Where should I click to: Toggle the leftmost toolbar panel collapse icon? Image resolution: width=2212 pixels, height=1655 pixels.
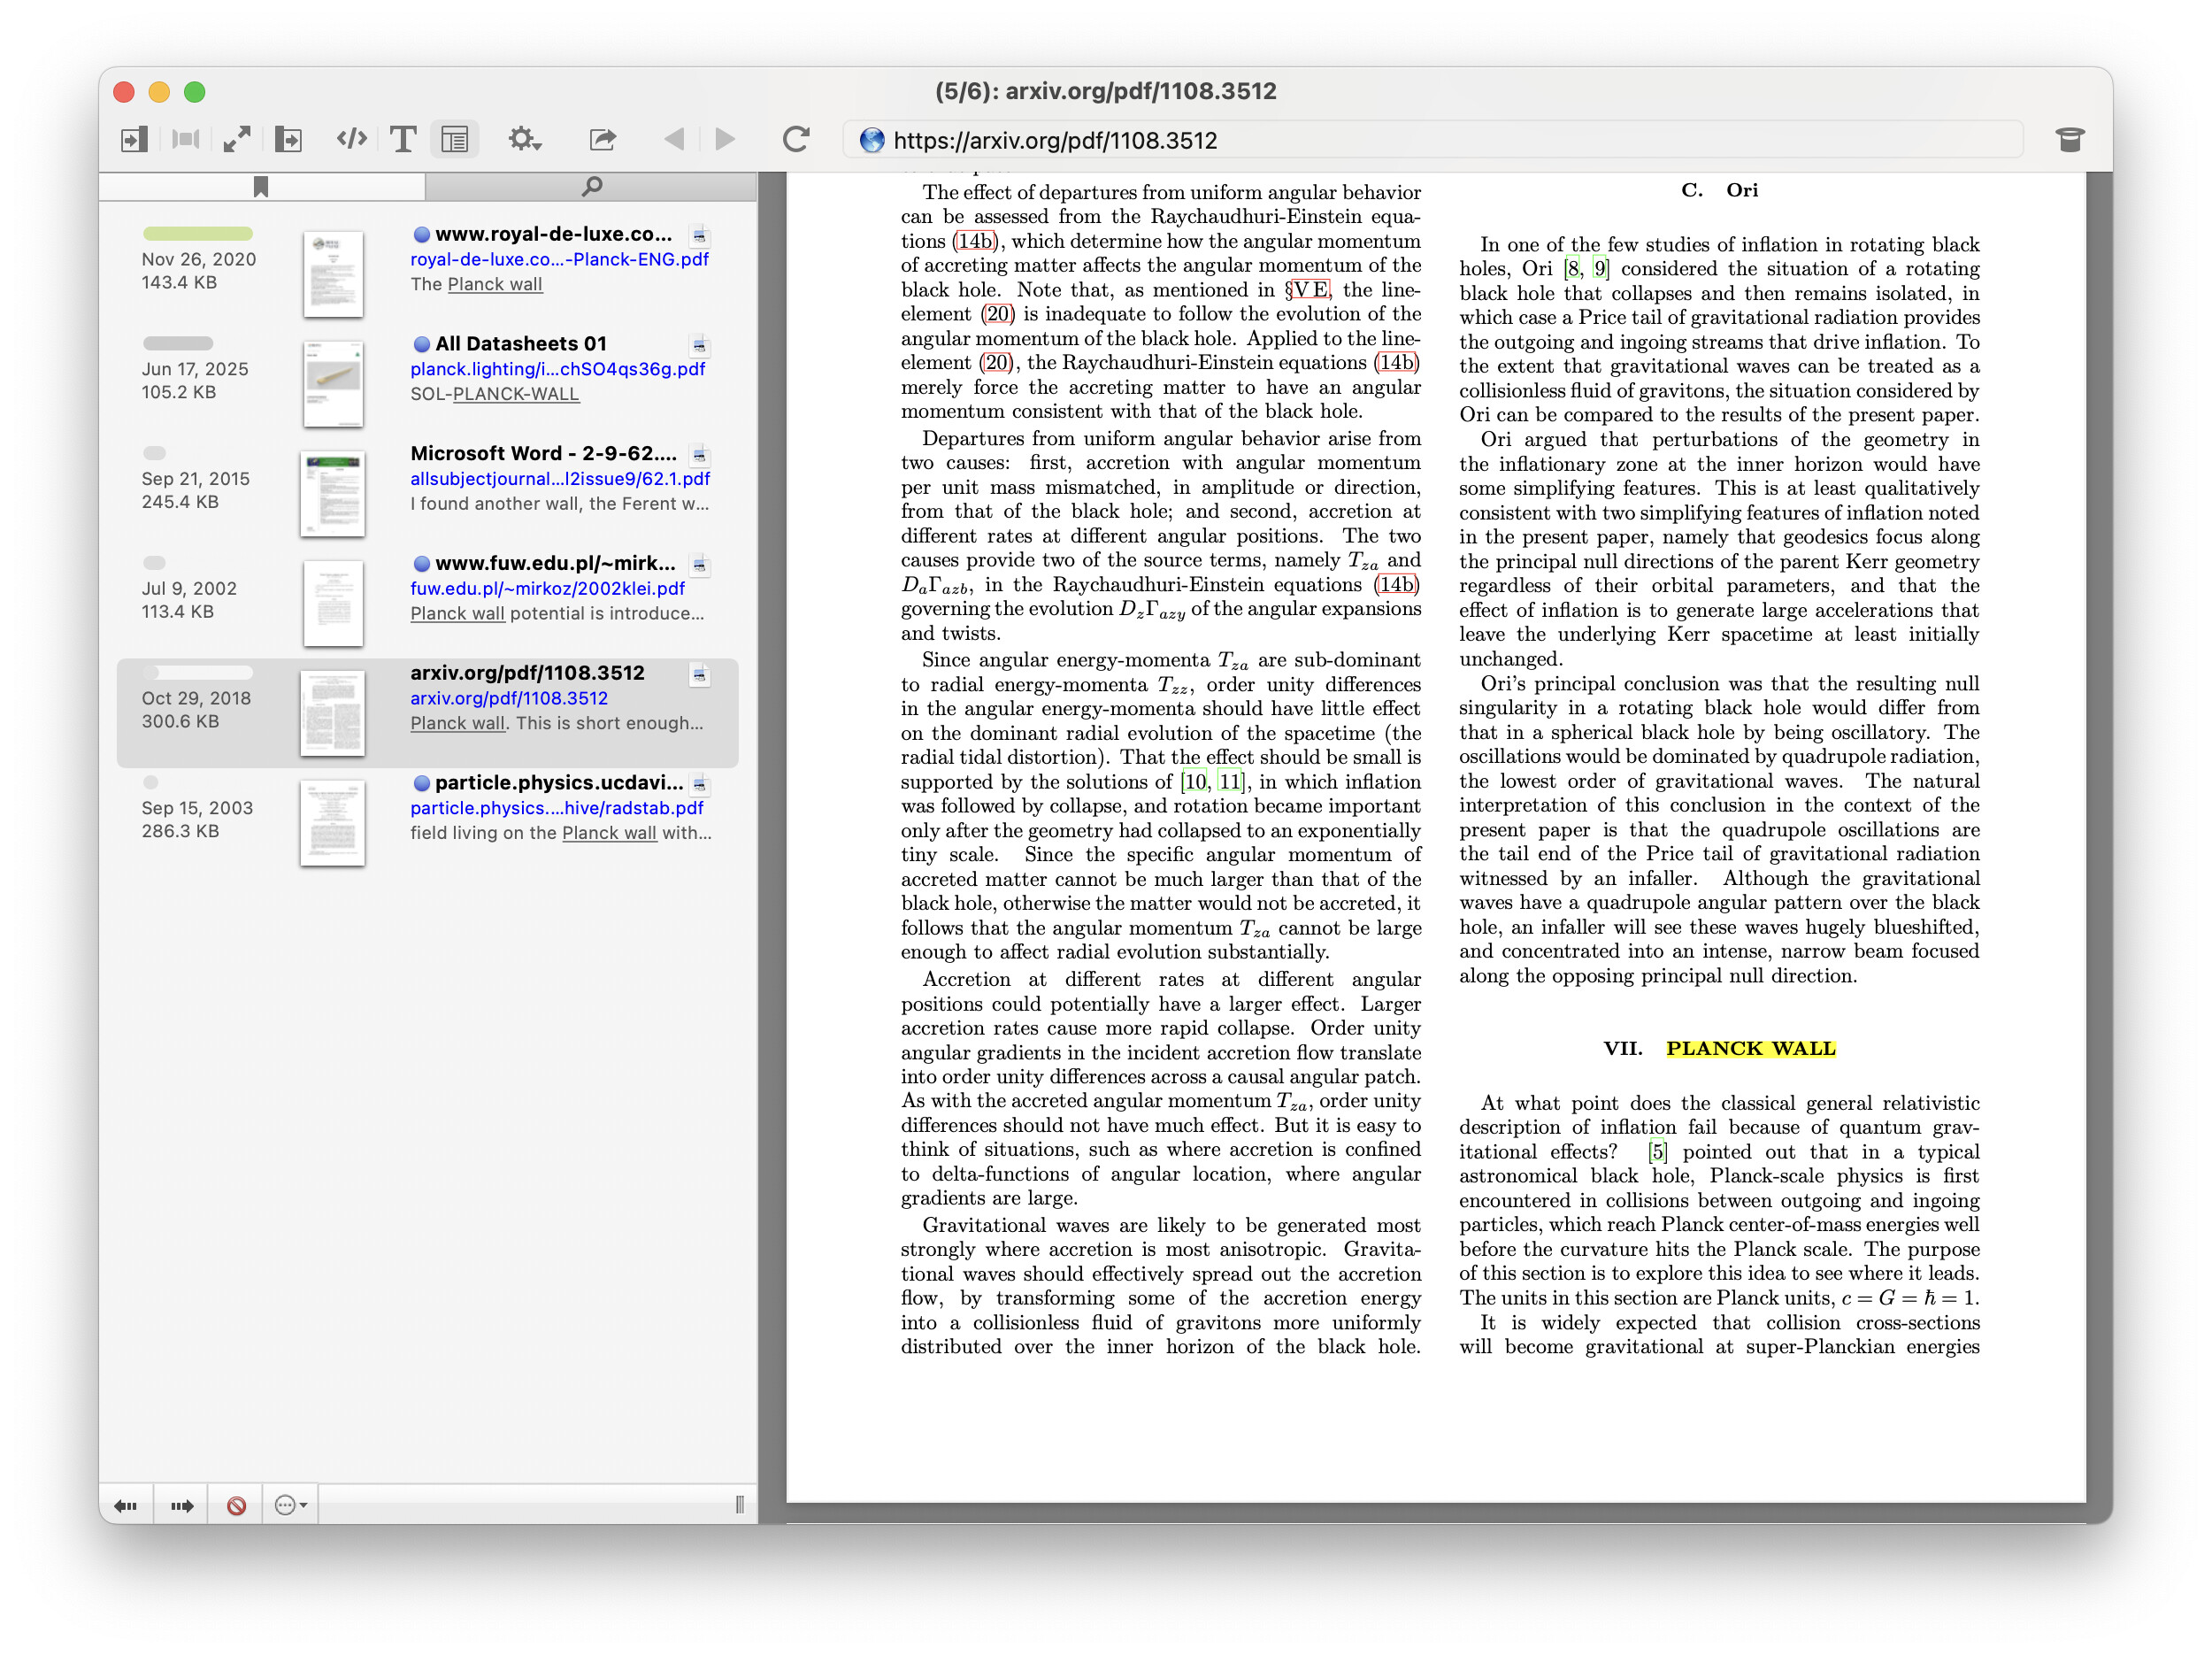coord(133,139)
